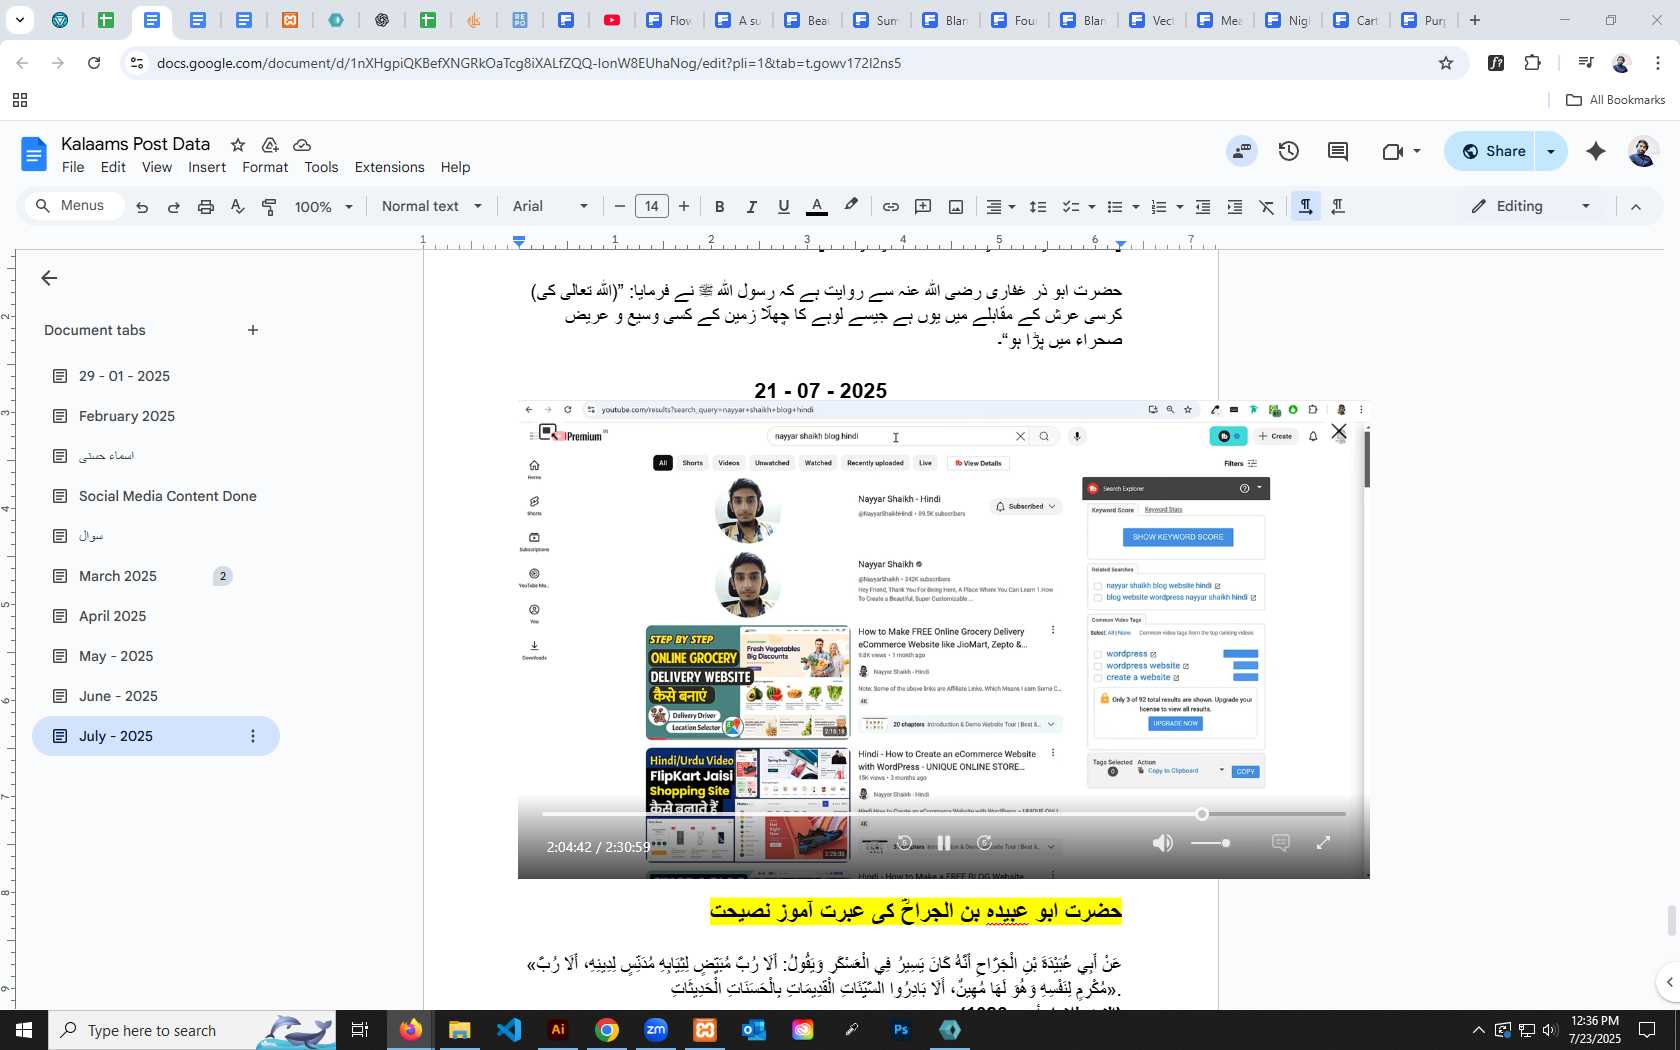Open the File menu
Image resolution: width=1680 pixels, height=1050 pixels.
[73, 168]
